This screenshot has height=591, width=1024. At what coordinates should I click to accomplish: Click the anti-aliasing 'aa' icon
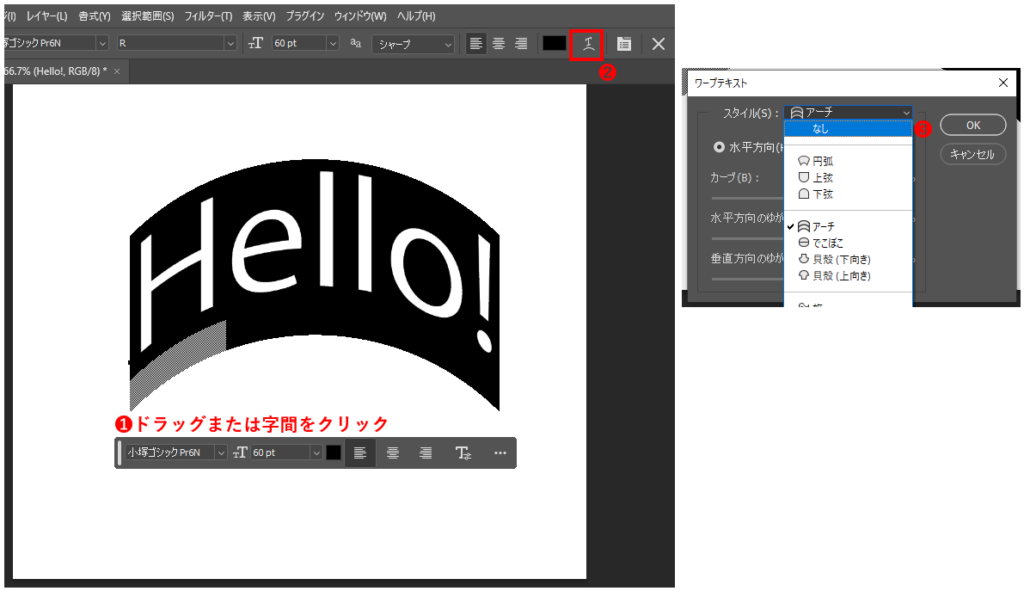pos(355,43)
